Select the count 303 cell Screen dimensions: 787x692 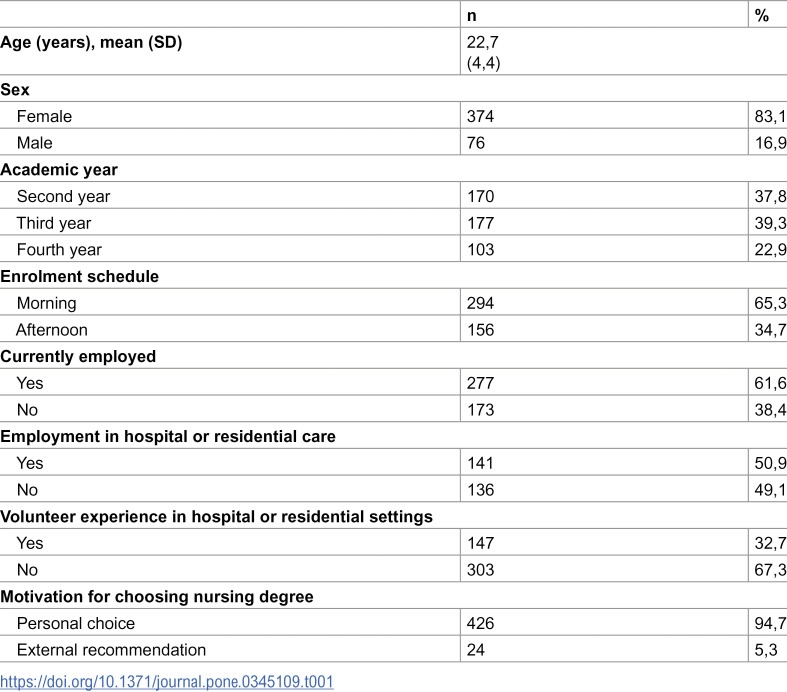coord(604,570)
